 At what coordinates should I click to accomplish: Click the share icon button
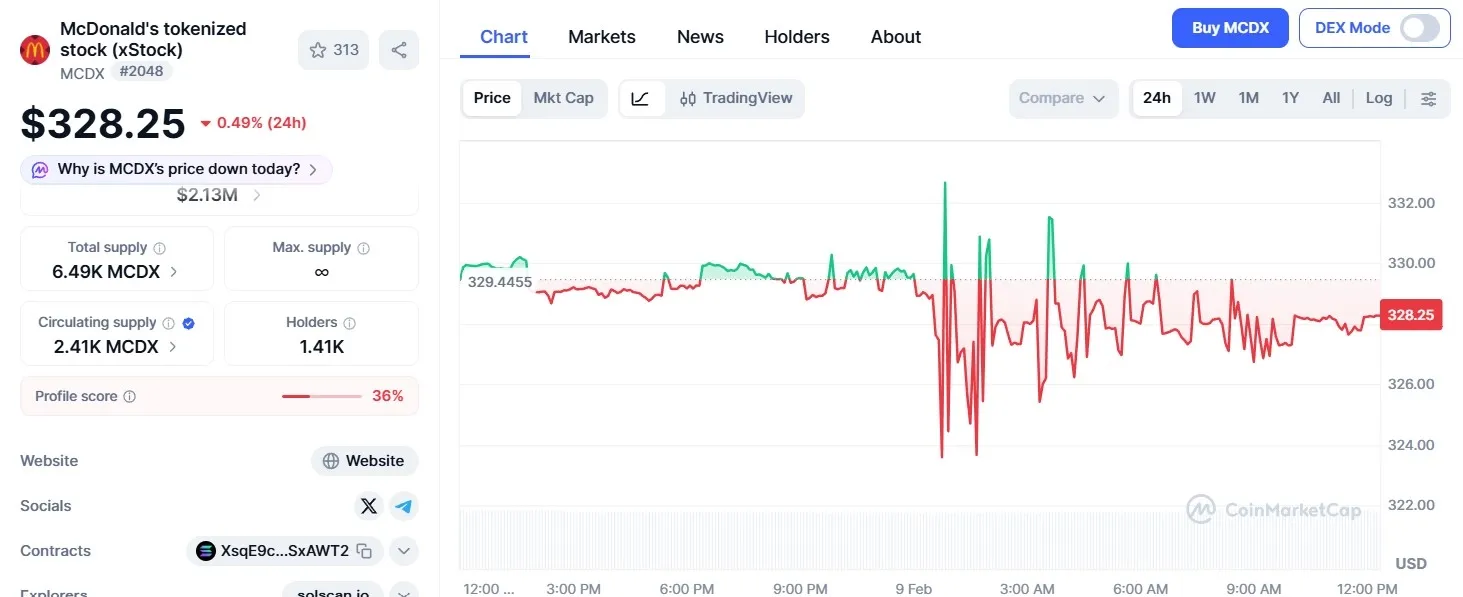pos(399,50)
